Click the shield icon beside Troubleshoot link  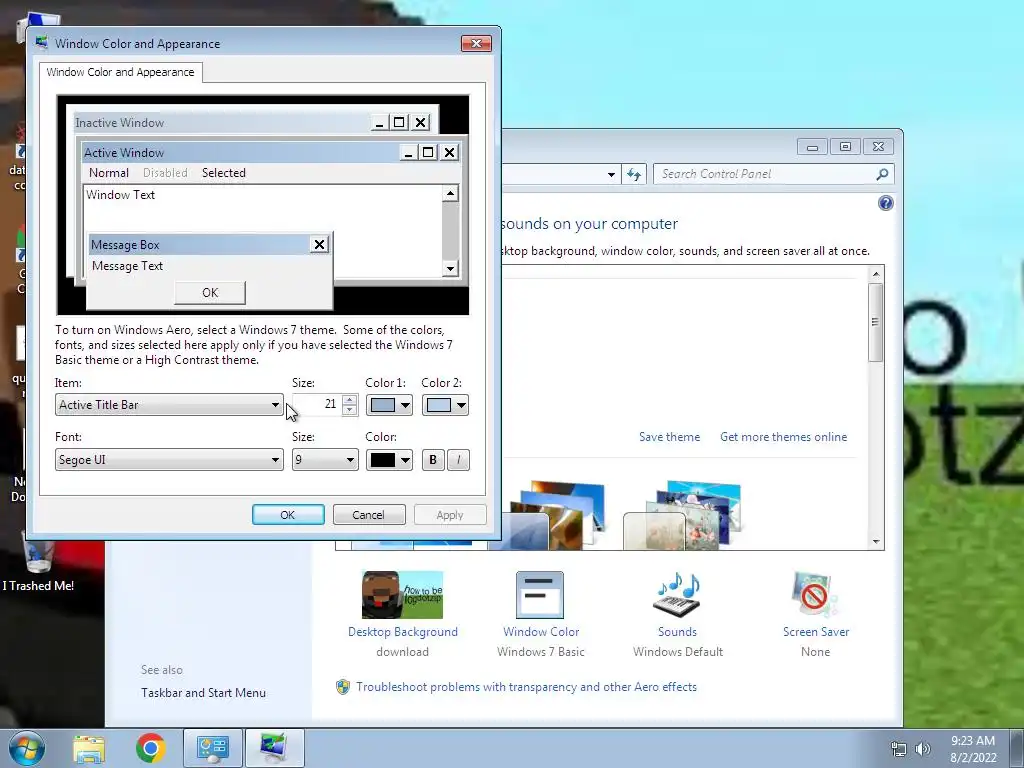click(x=343, y=687)
